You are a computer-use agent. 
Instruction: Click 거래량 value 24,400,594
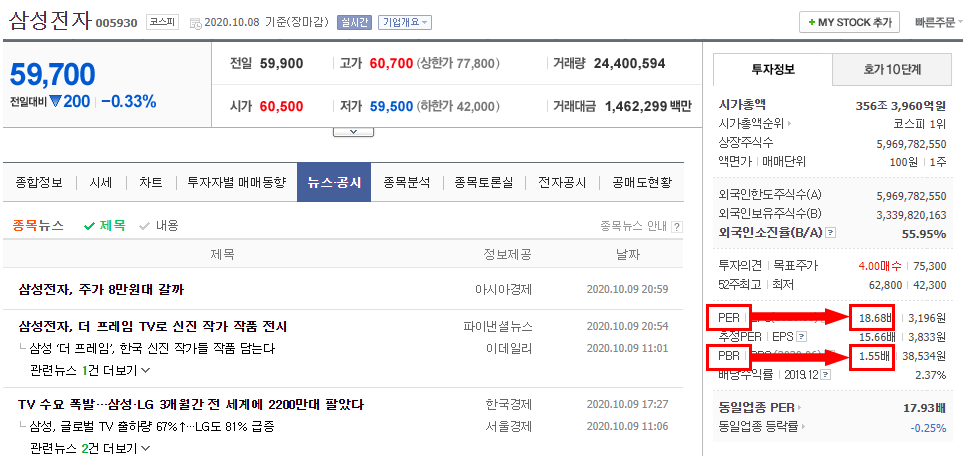(x=629, y=63)
